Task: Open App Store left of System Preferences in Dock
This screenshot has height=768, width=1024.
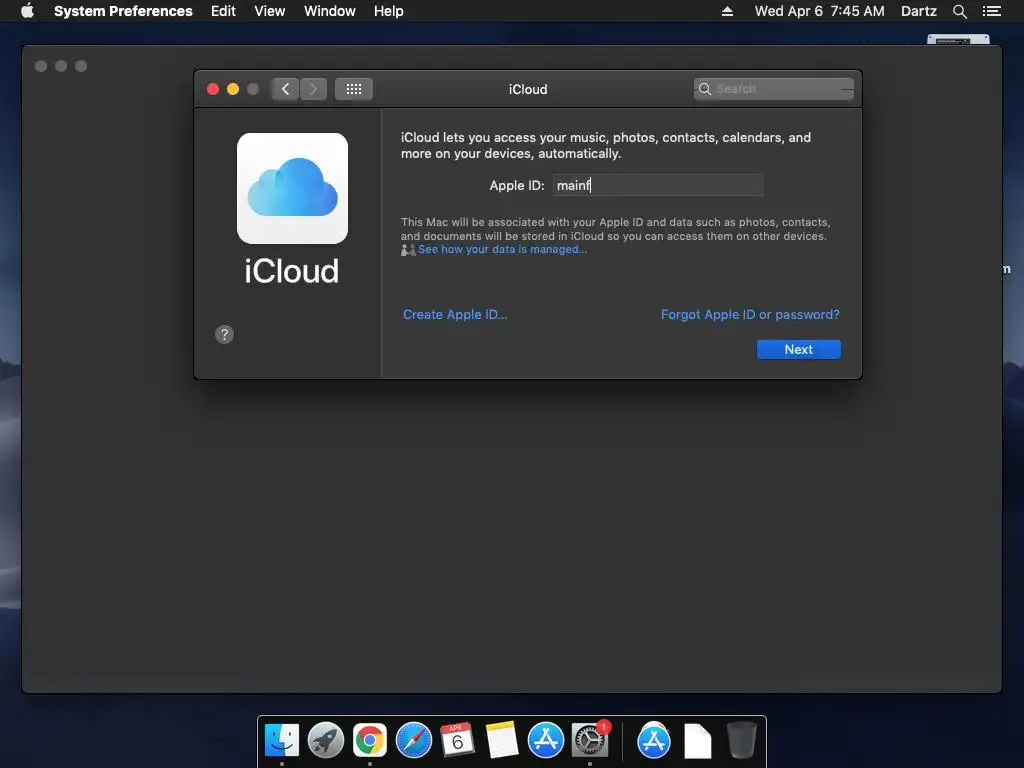Action: [x=545, y=740]
